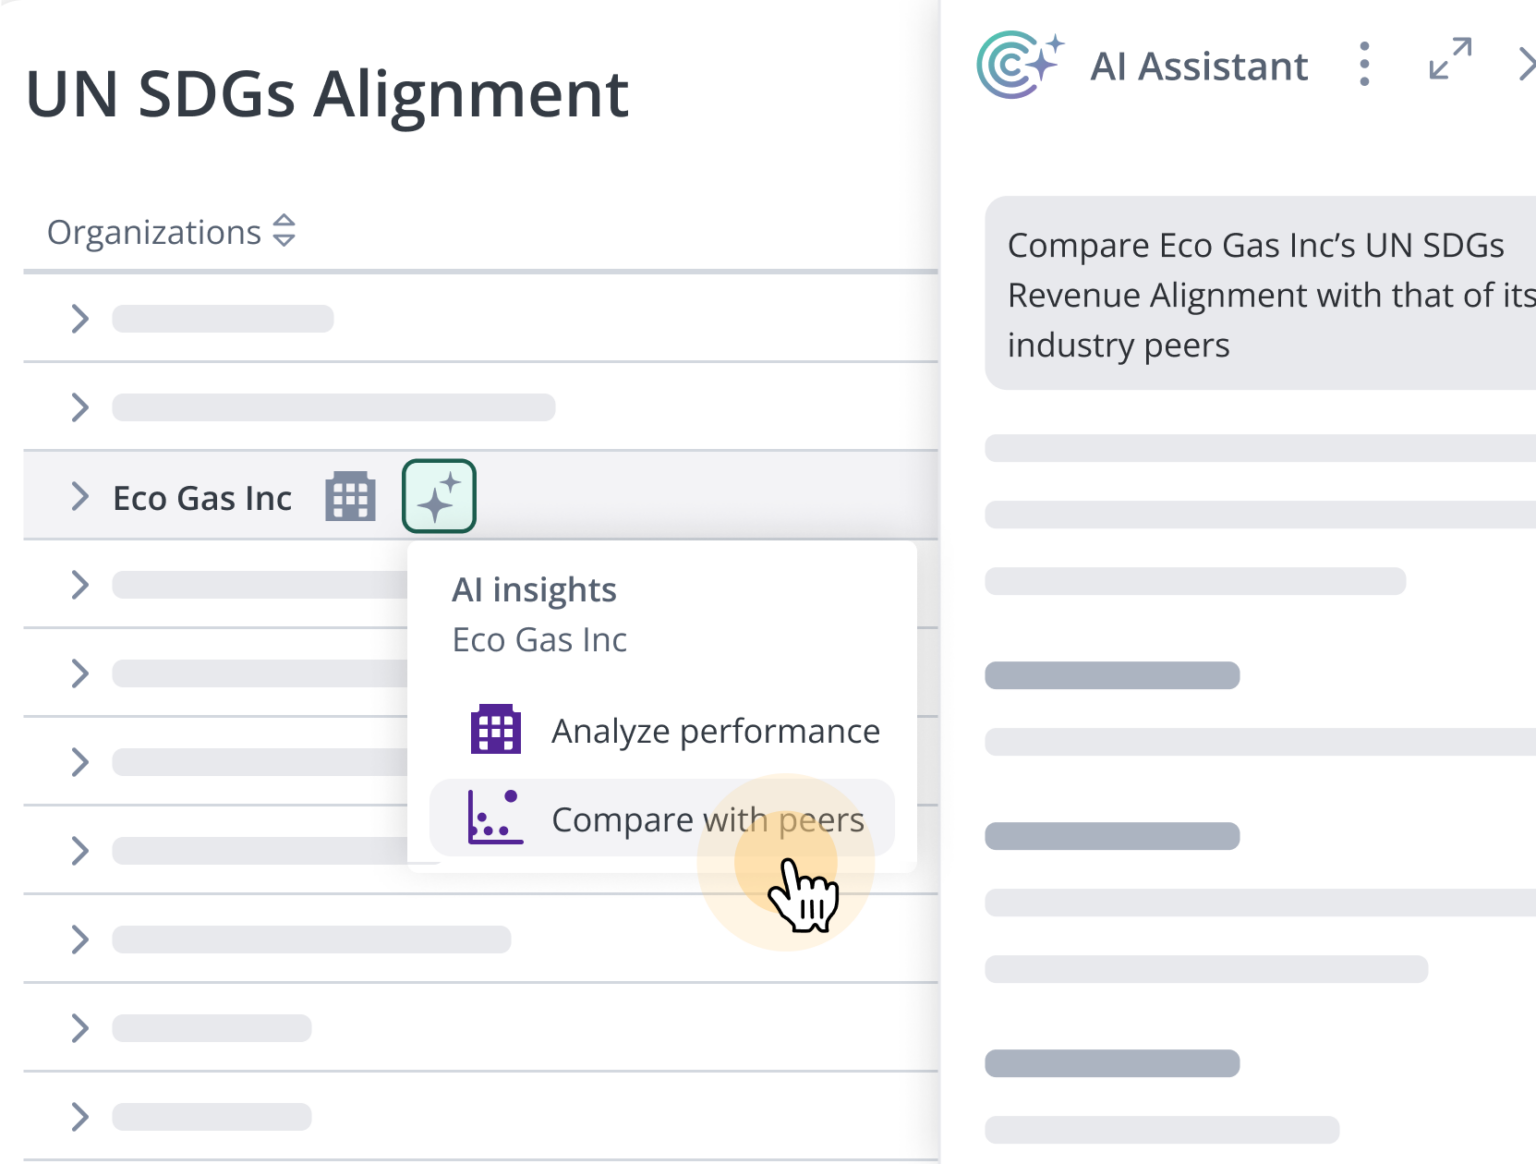Screen dimensions: 1536x1164
Task: Click the AI Assistant panel title
Action: tap(1198, 66)
